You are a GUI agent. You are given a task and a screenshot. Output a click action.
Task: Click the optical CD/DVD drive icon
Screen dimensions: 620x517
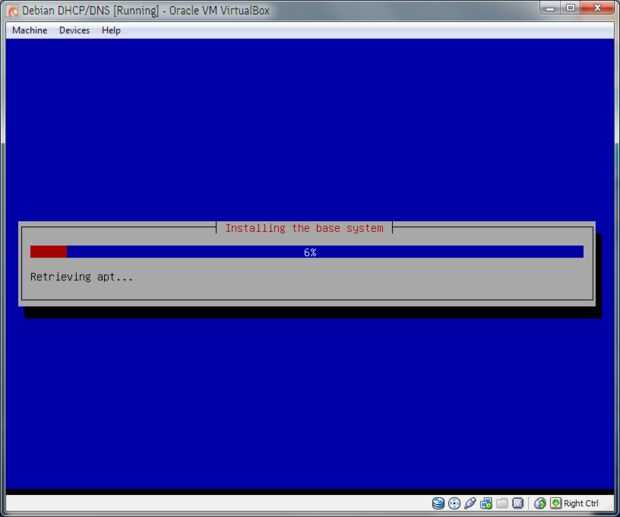454,503
